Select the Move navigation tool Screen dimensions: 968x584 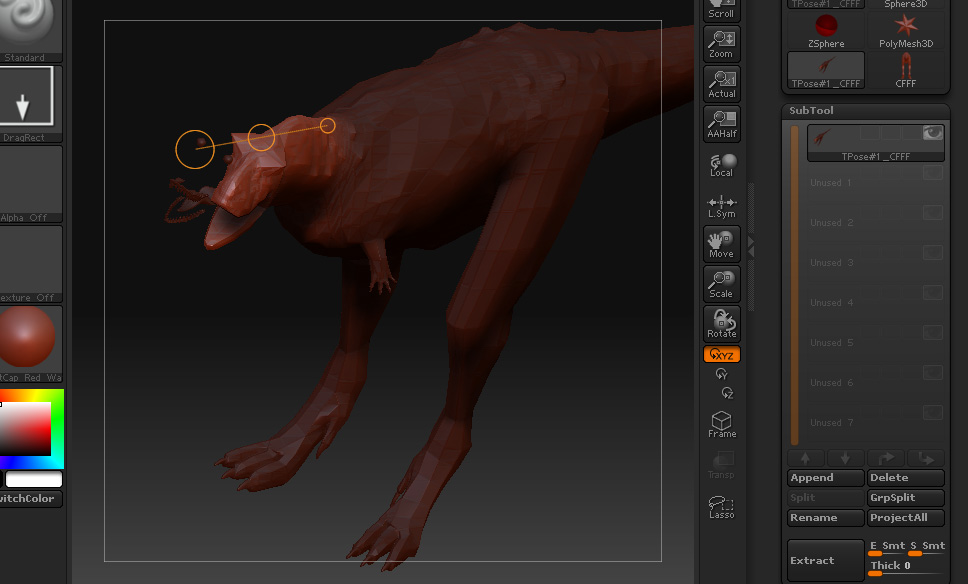[721, 244]
